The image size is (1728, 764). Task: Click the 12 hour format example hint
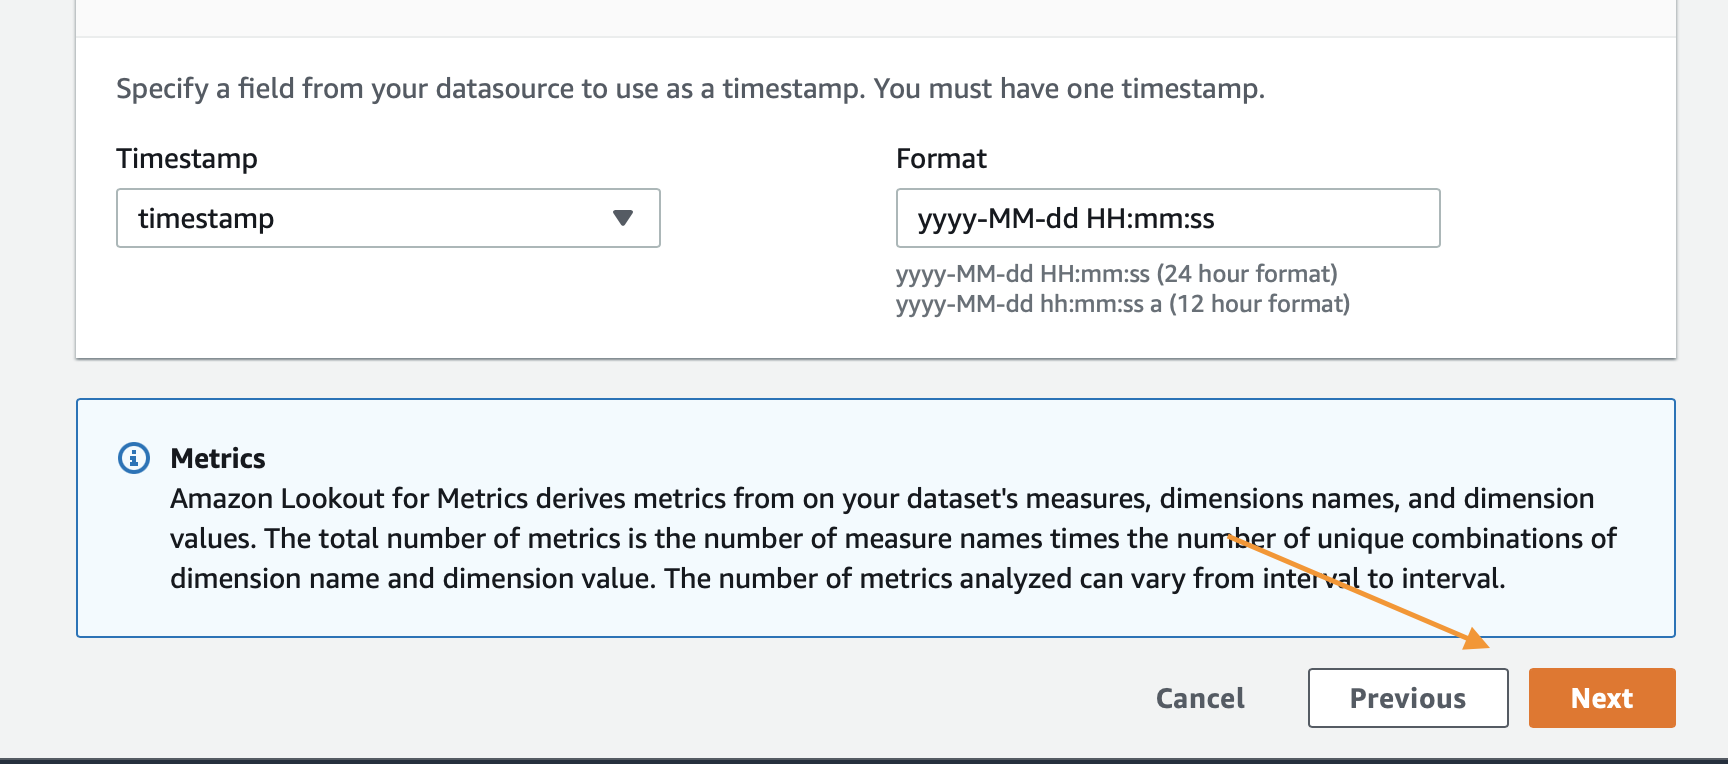point(1123,304)
